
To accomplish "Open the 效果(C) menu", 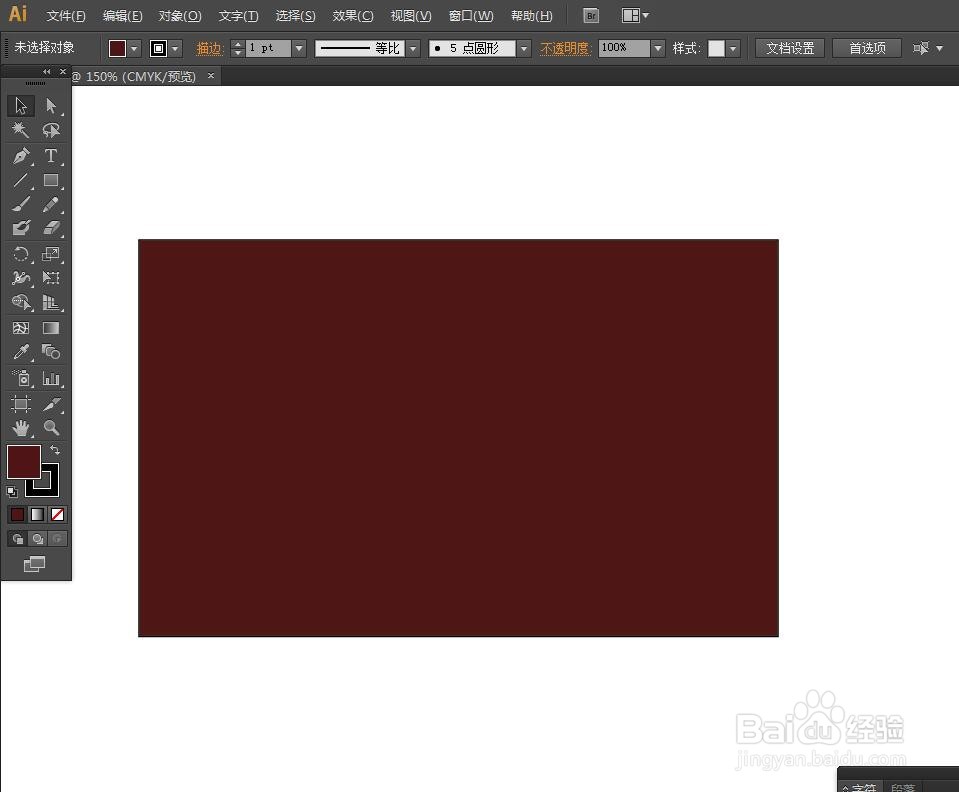I will 353,16.
